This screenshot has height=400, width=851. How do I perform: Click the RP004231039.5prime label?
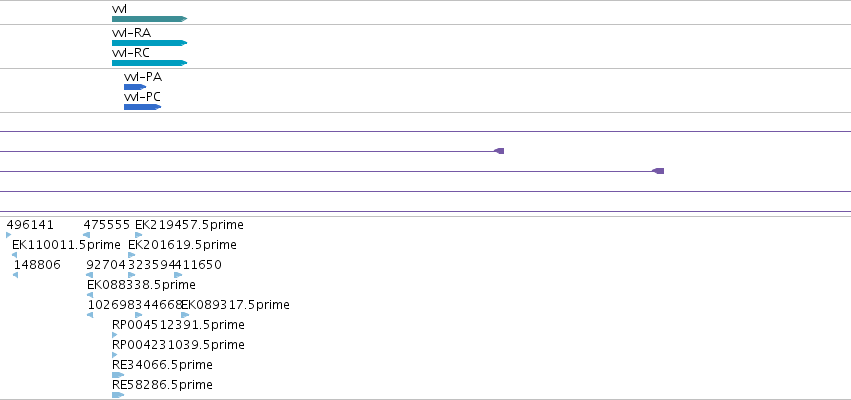click(x=178, y=345)
